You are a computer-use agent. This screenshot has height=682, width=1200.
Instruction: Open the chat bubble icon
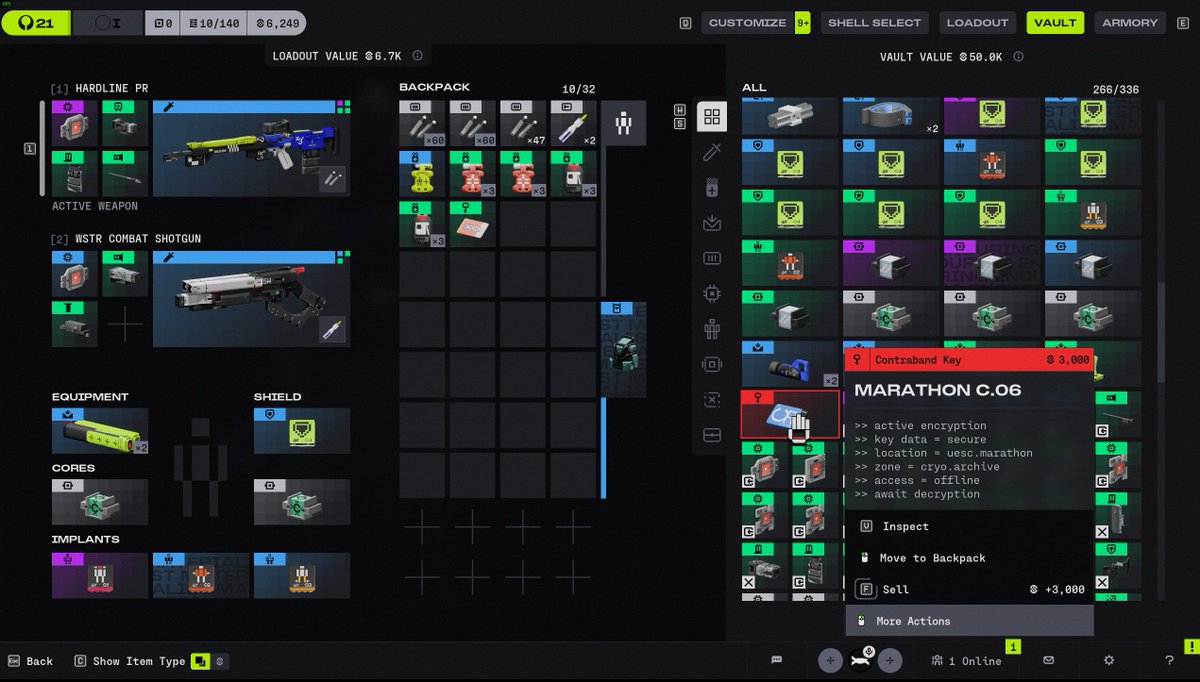(776, 660)
